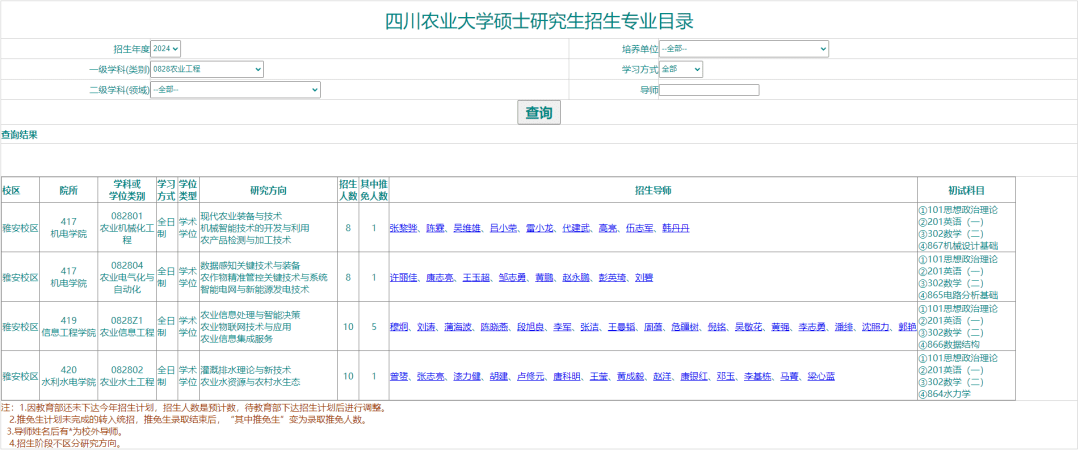This screenshot has height=451, width=1080.
Task: Open advisor link 许丽佳
Action: [404, 277]
